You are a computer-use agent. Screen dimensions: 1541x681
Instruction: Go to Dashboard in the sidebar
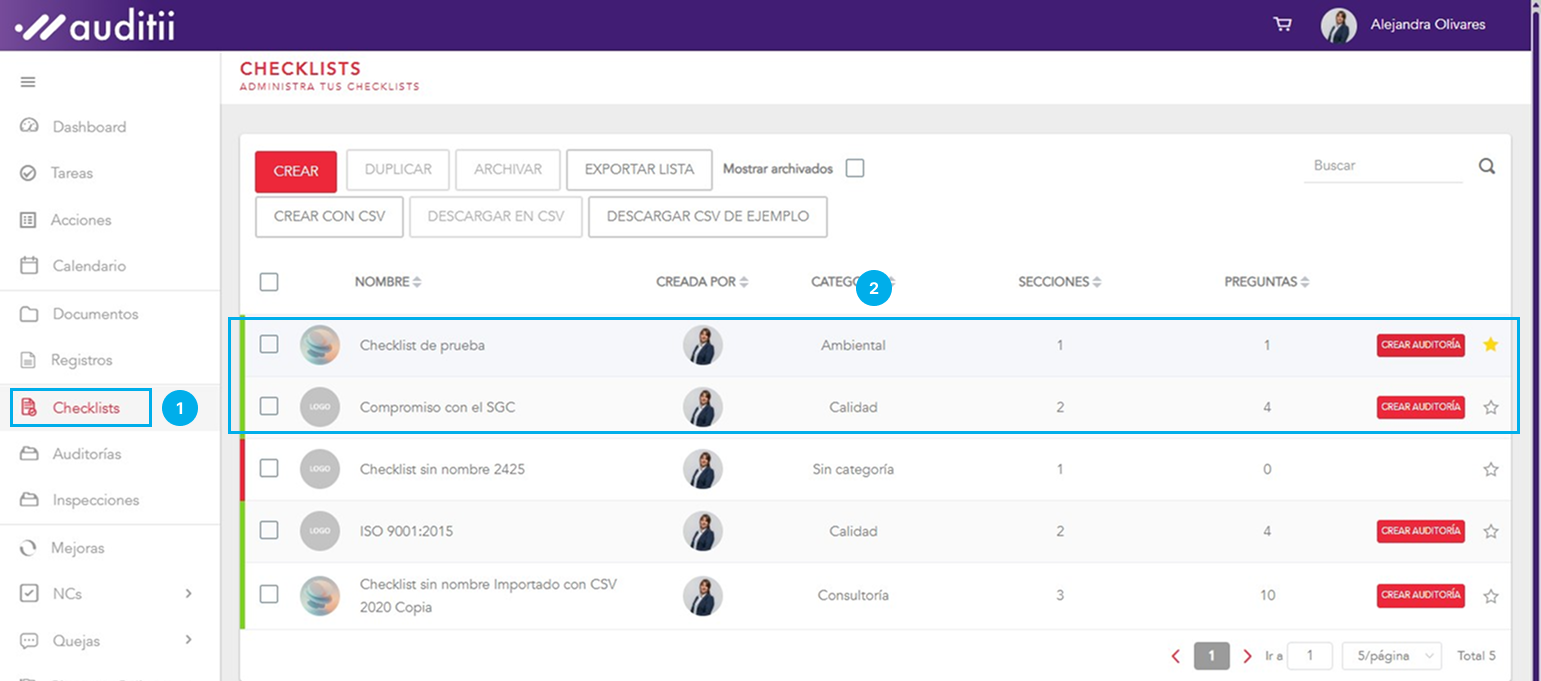pos(88,127)
